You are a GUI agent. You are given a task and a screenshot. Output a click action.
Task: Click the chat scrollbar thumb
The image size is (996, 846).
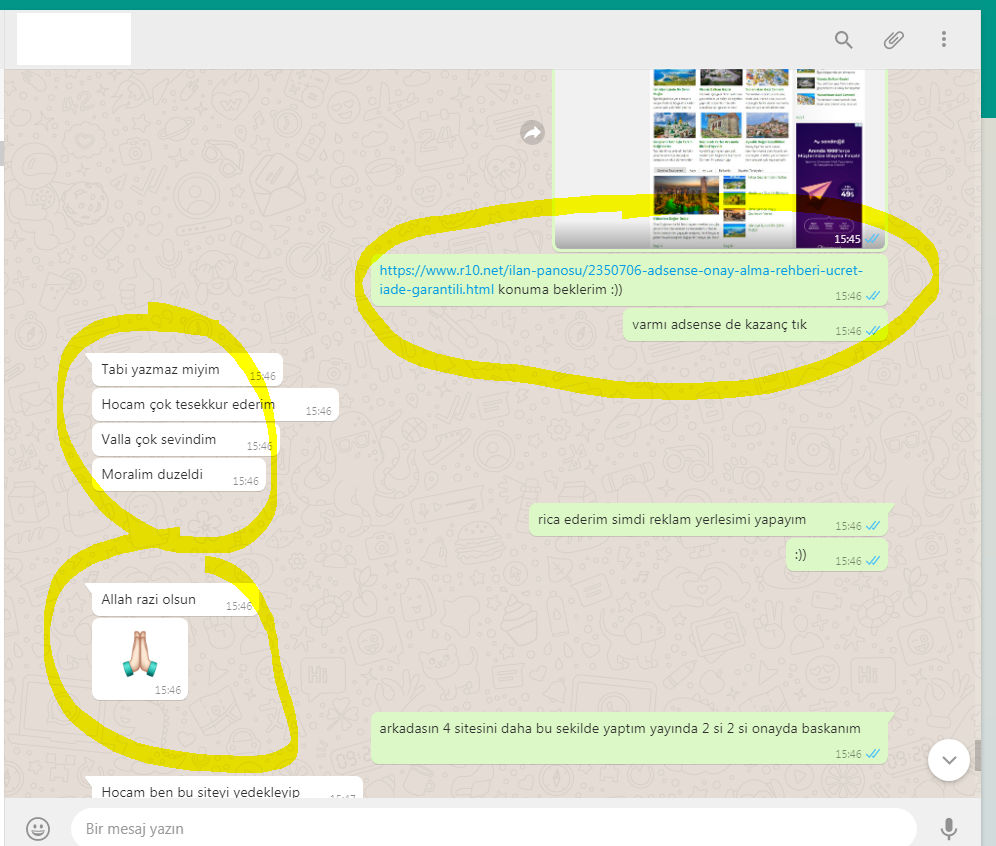click(978, 756)
